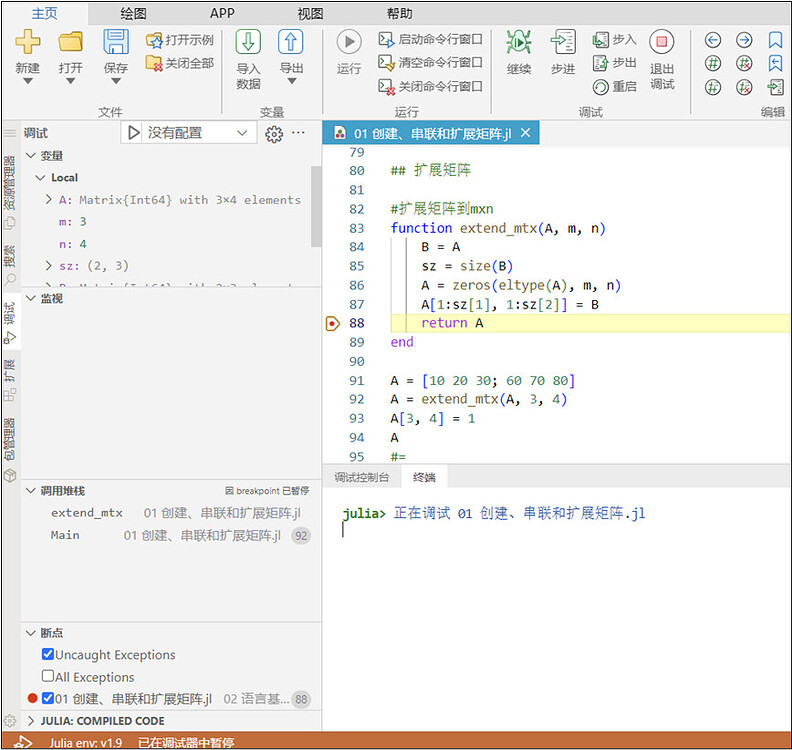
Task: Click the back navigation arrow icon
Action: [713, 40]
